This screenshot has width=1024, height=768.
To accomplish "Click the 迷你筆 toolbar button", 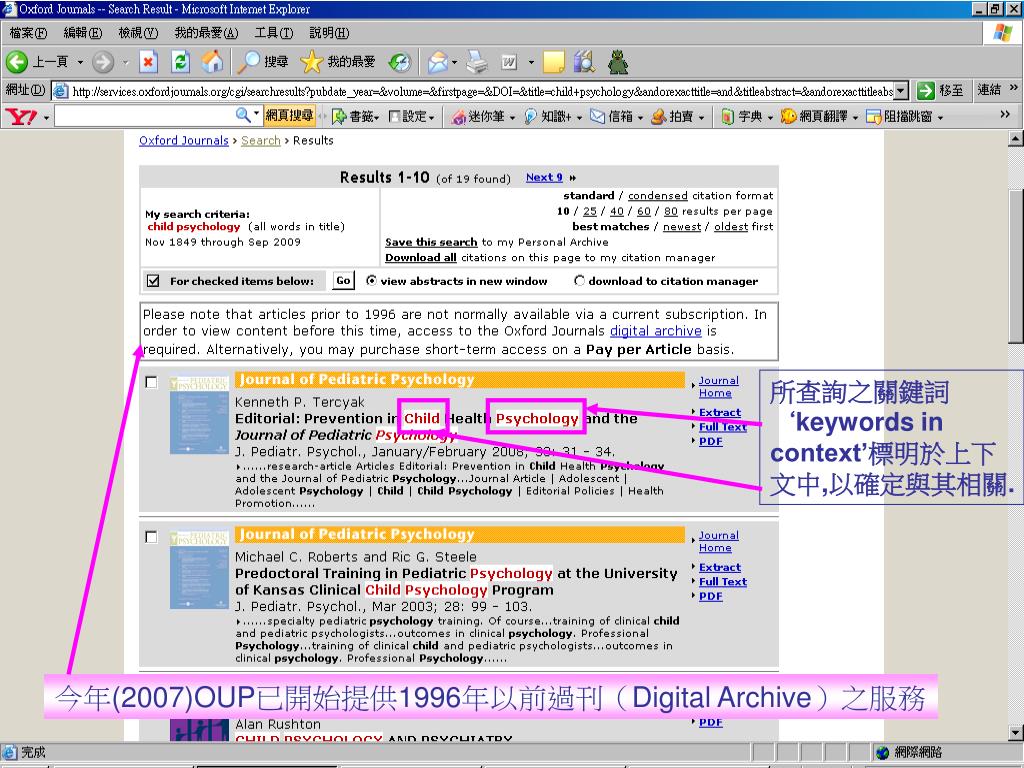I will [x=483, y=116].
